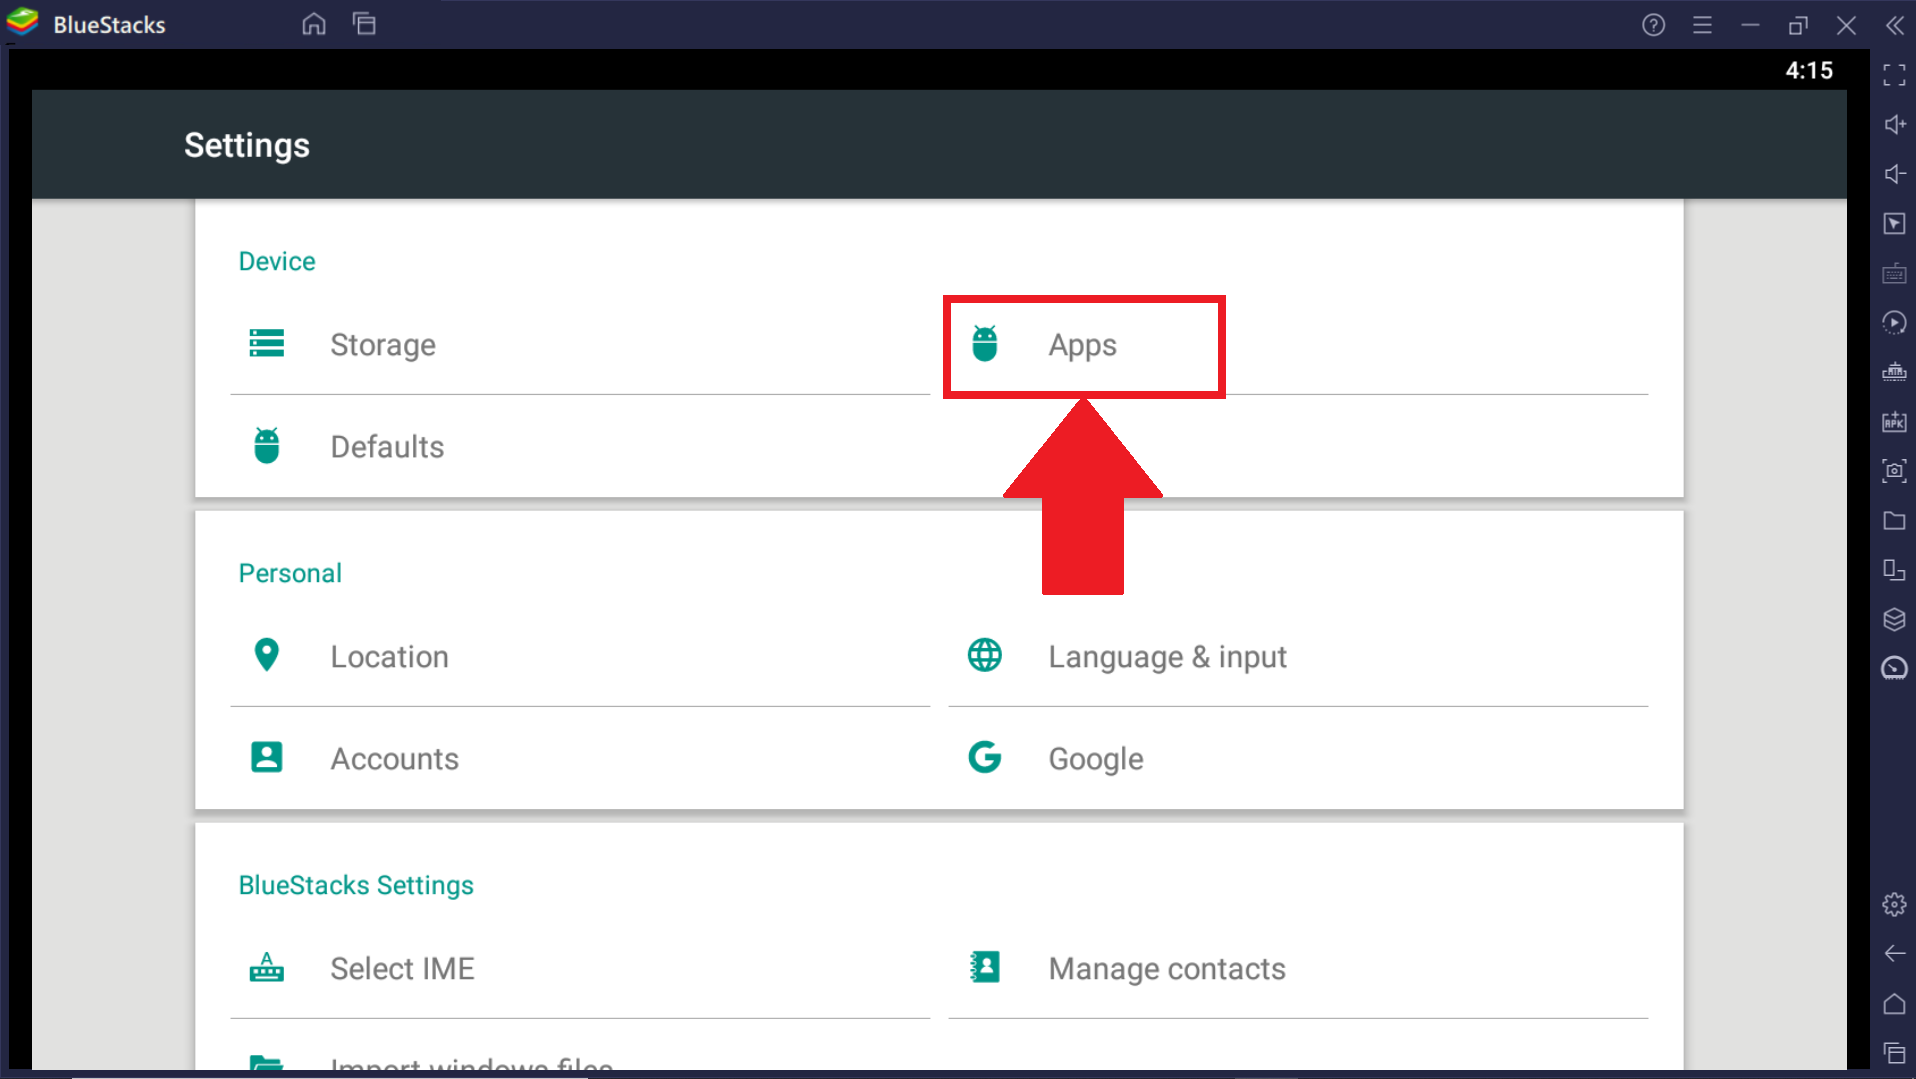The height and width of the screenshot is (1079, 1916).
Task: Open Location settings
Action: coord(389,657)
